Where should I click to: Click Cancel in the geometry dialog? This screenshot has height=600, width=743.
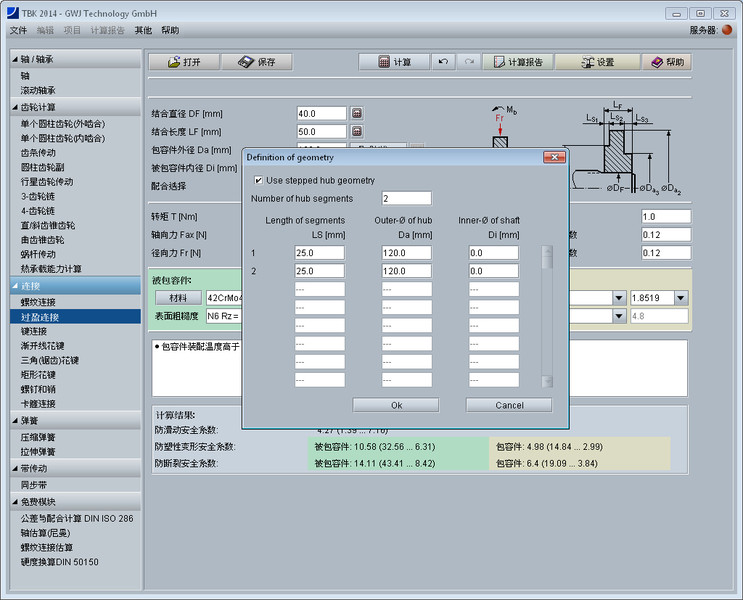point(508,405)
